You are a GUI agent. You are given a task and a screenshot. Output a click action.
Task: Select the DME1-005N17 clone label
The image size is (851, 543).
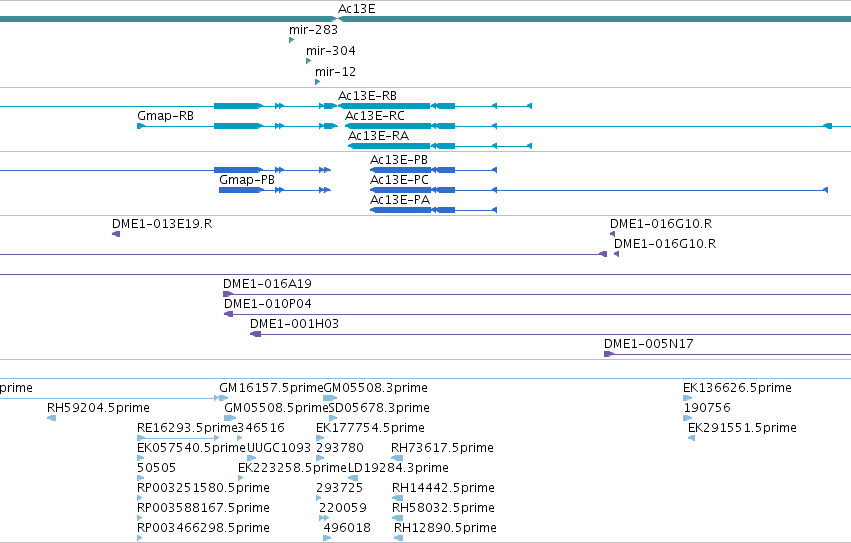(x=649, y=344)
